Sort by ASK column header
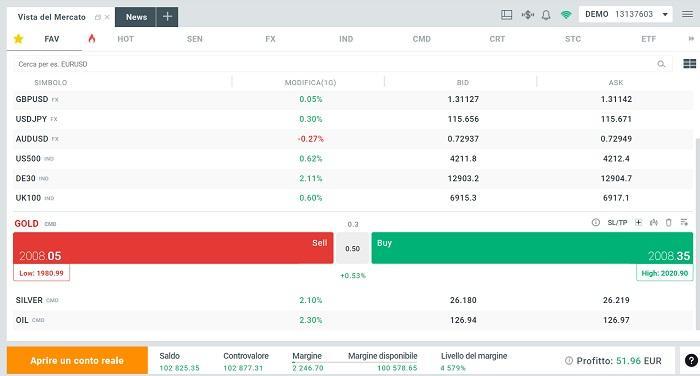The width and height of the screenshot is (700, 376). coord(616,83)
